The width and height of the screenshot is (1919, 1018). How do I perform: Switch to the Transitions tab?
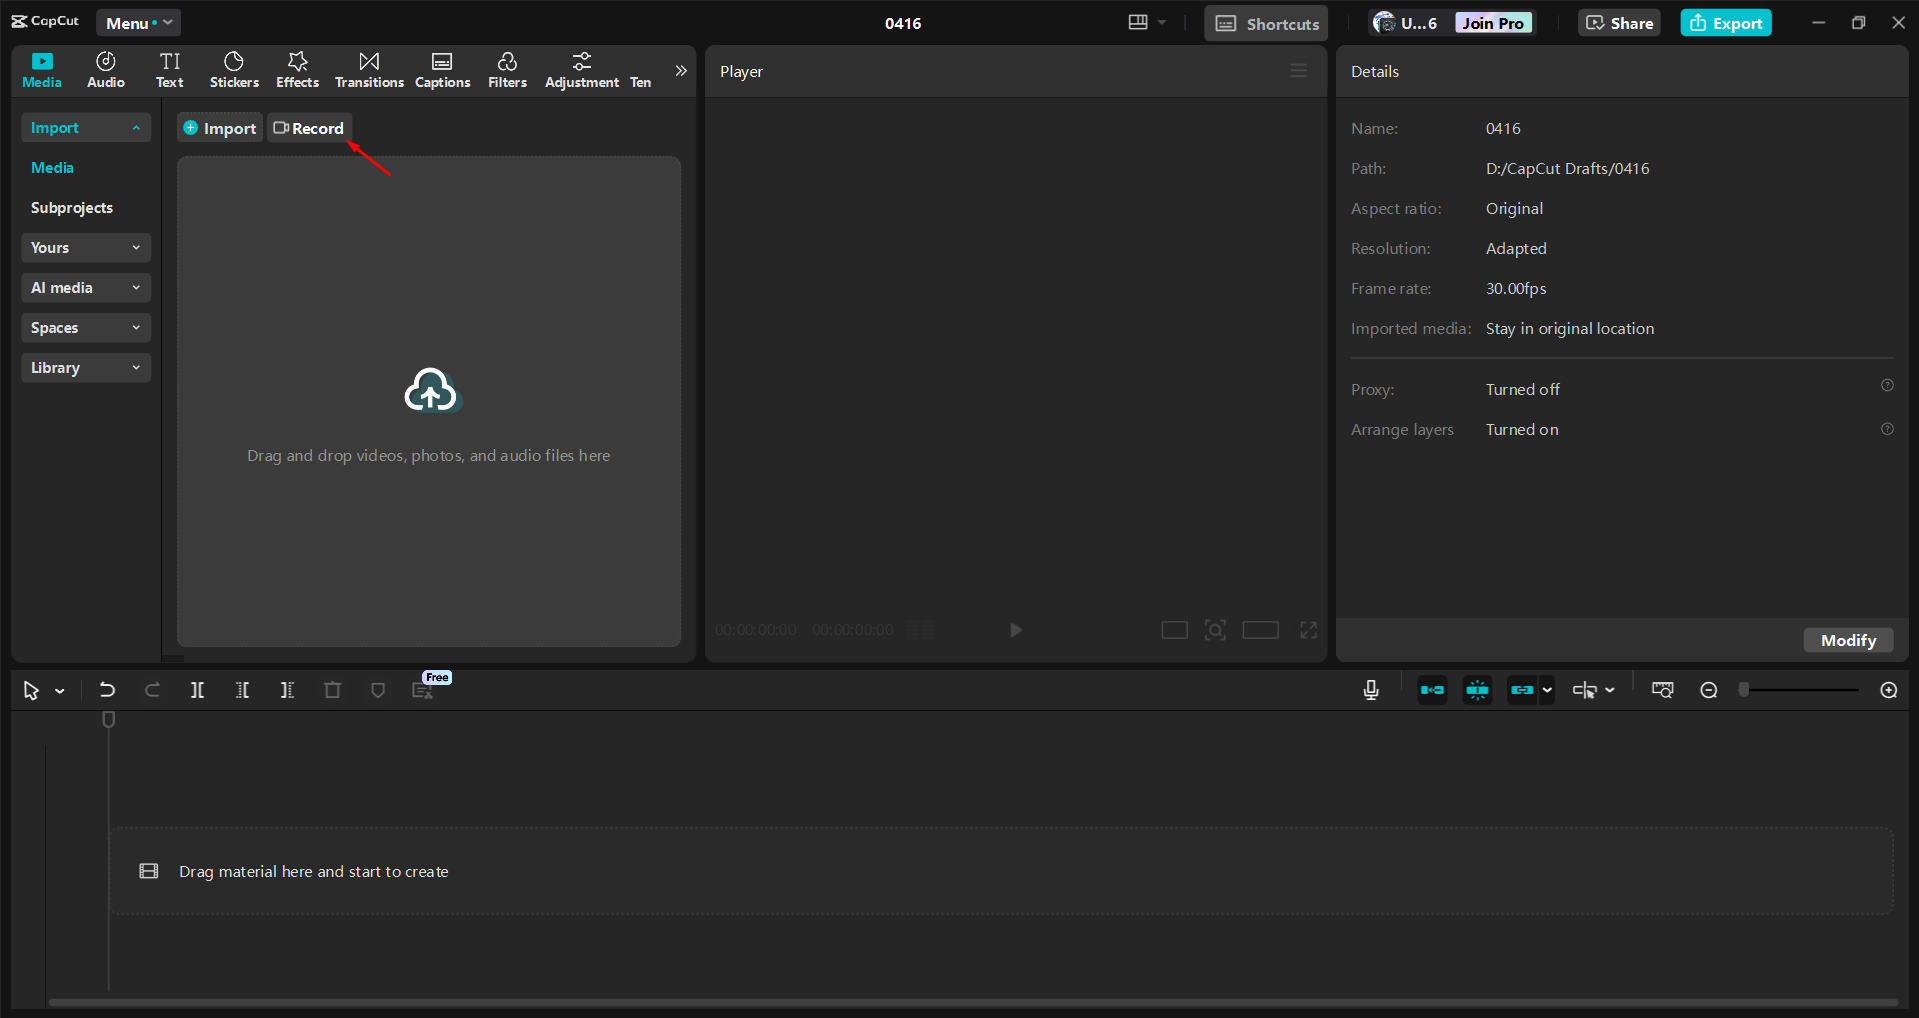[368, 69]
